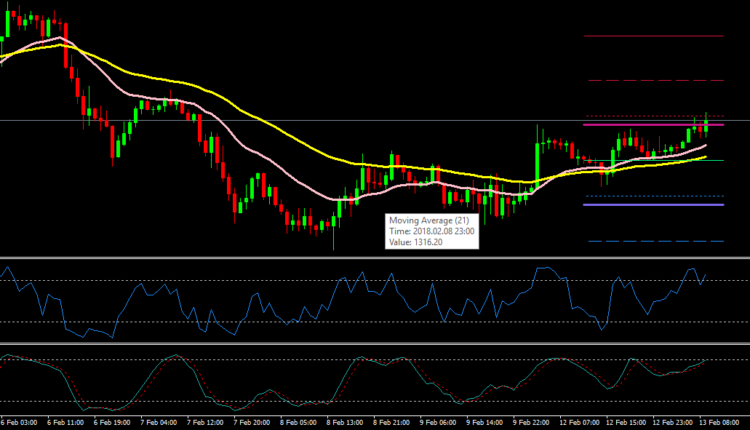Click divider between the two indicator panes
750x430 pixels.
click(x=375, y=345)
